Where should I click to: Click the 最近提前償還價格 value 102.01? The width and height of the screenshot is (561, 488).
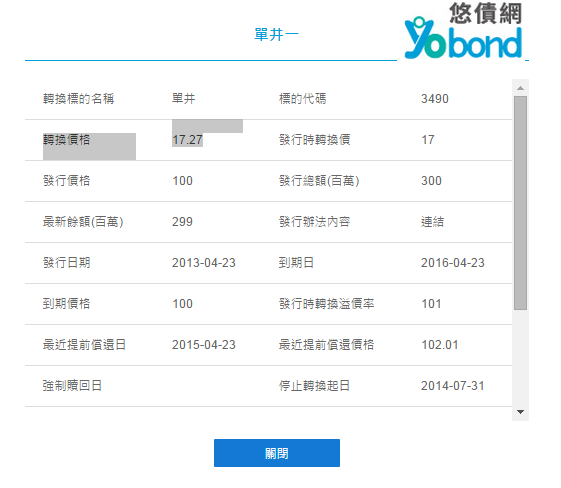(440, 345)
